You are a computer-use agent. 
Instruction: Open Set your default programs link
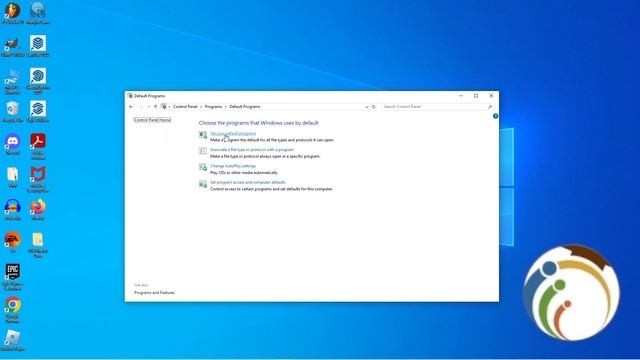[x=233, y=133]
